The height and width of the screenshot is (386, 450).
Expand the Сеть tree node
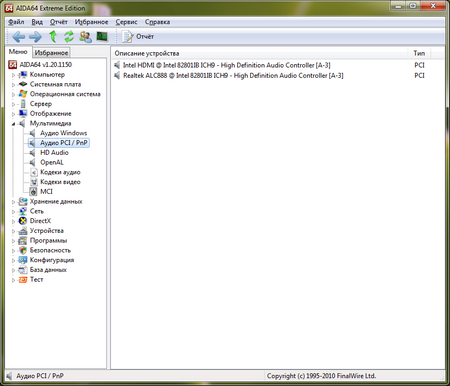(x=13, y=212)
